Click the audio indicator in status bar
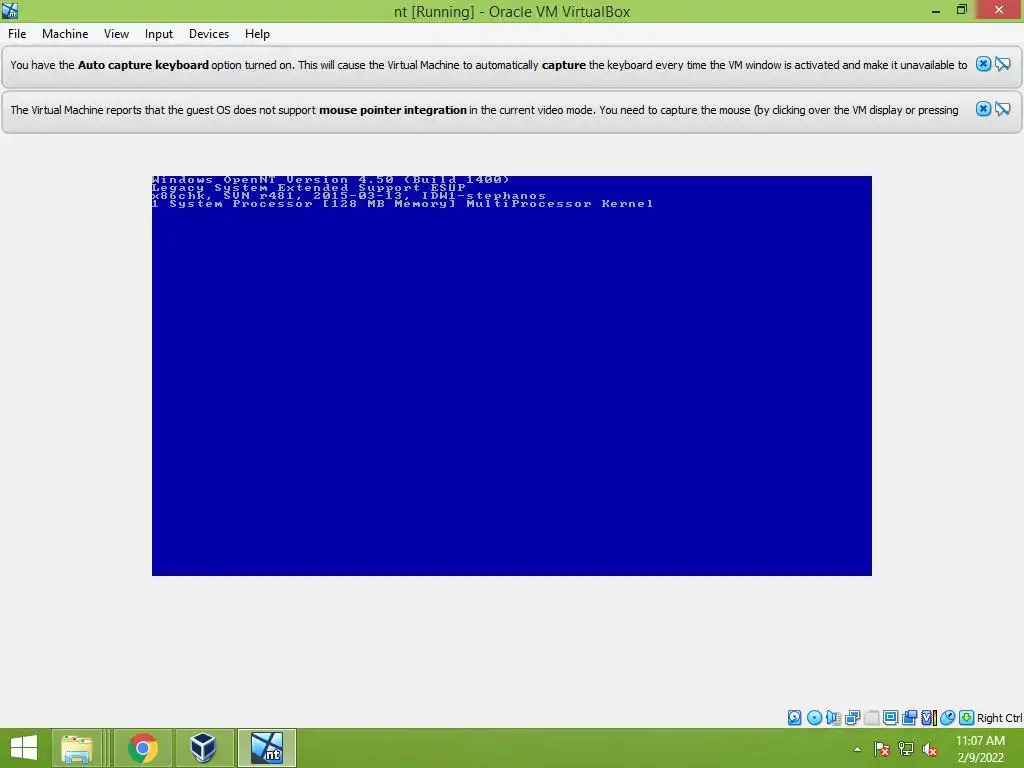 [833, 718]
